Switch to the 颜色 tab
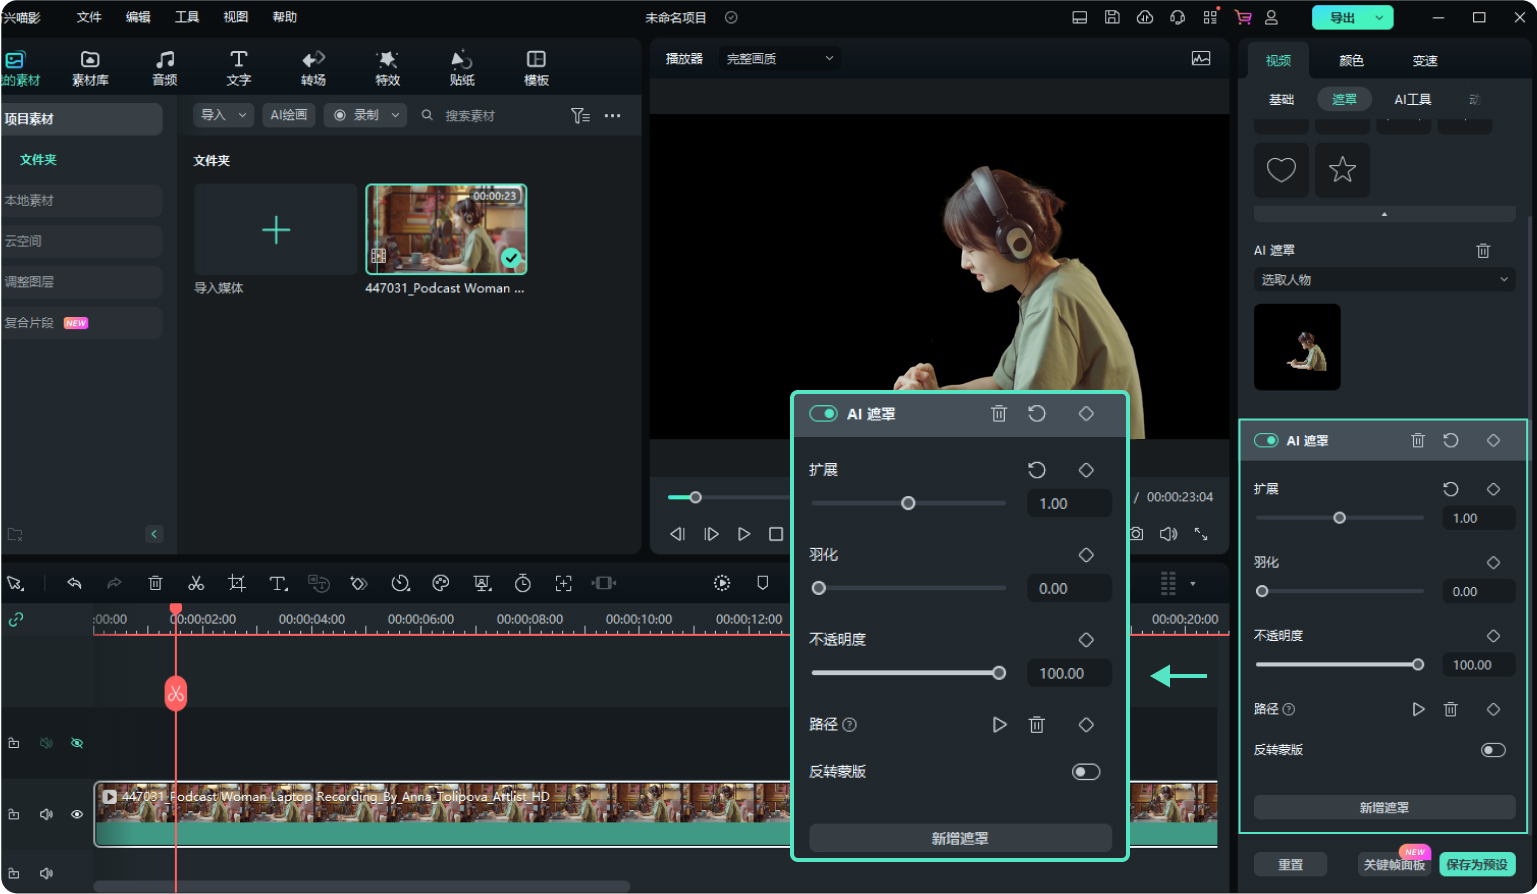1537x894 pixels. point(1350,60)
